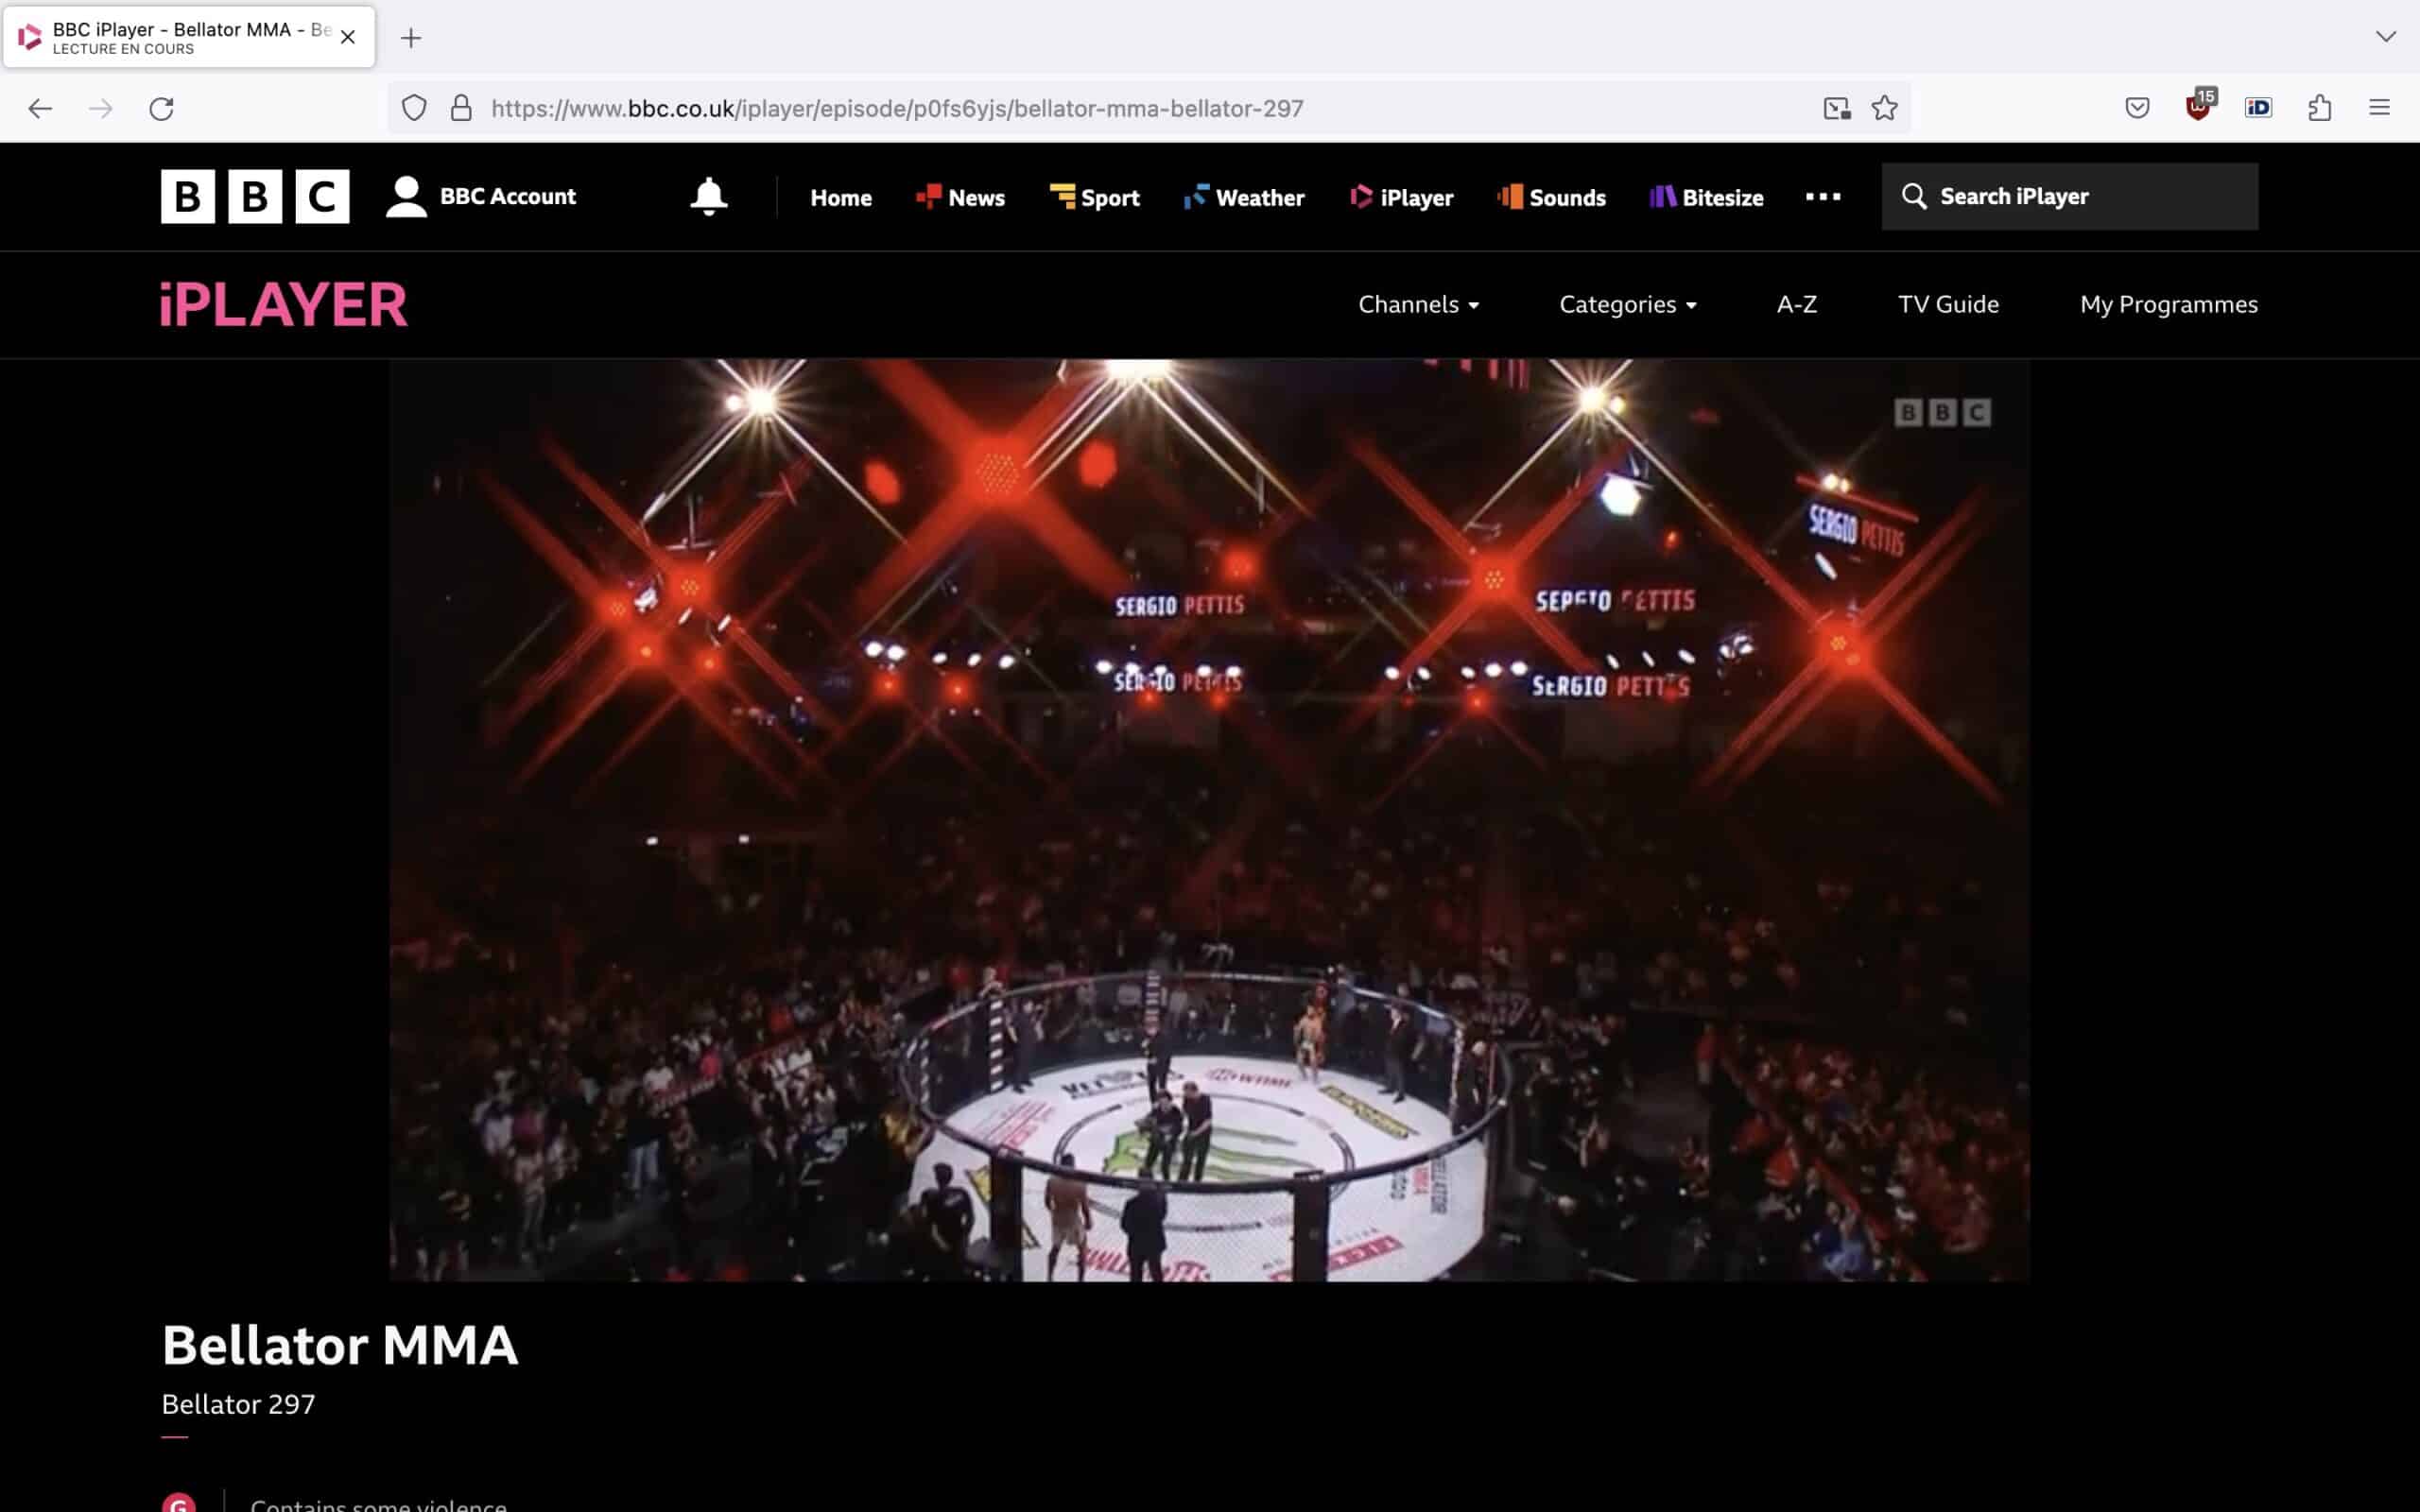Viewport: 2420px width, 1512px height.
Task: Open the uBlock extension icon with badge 15
Action: click(x=2199, y=106)
